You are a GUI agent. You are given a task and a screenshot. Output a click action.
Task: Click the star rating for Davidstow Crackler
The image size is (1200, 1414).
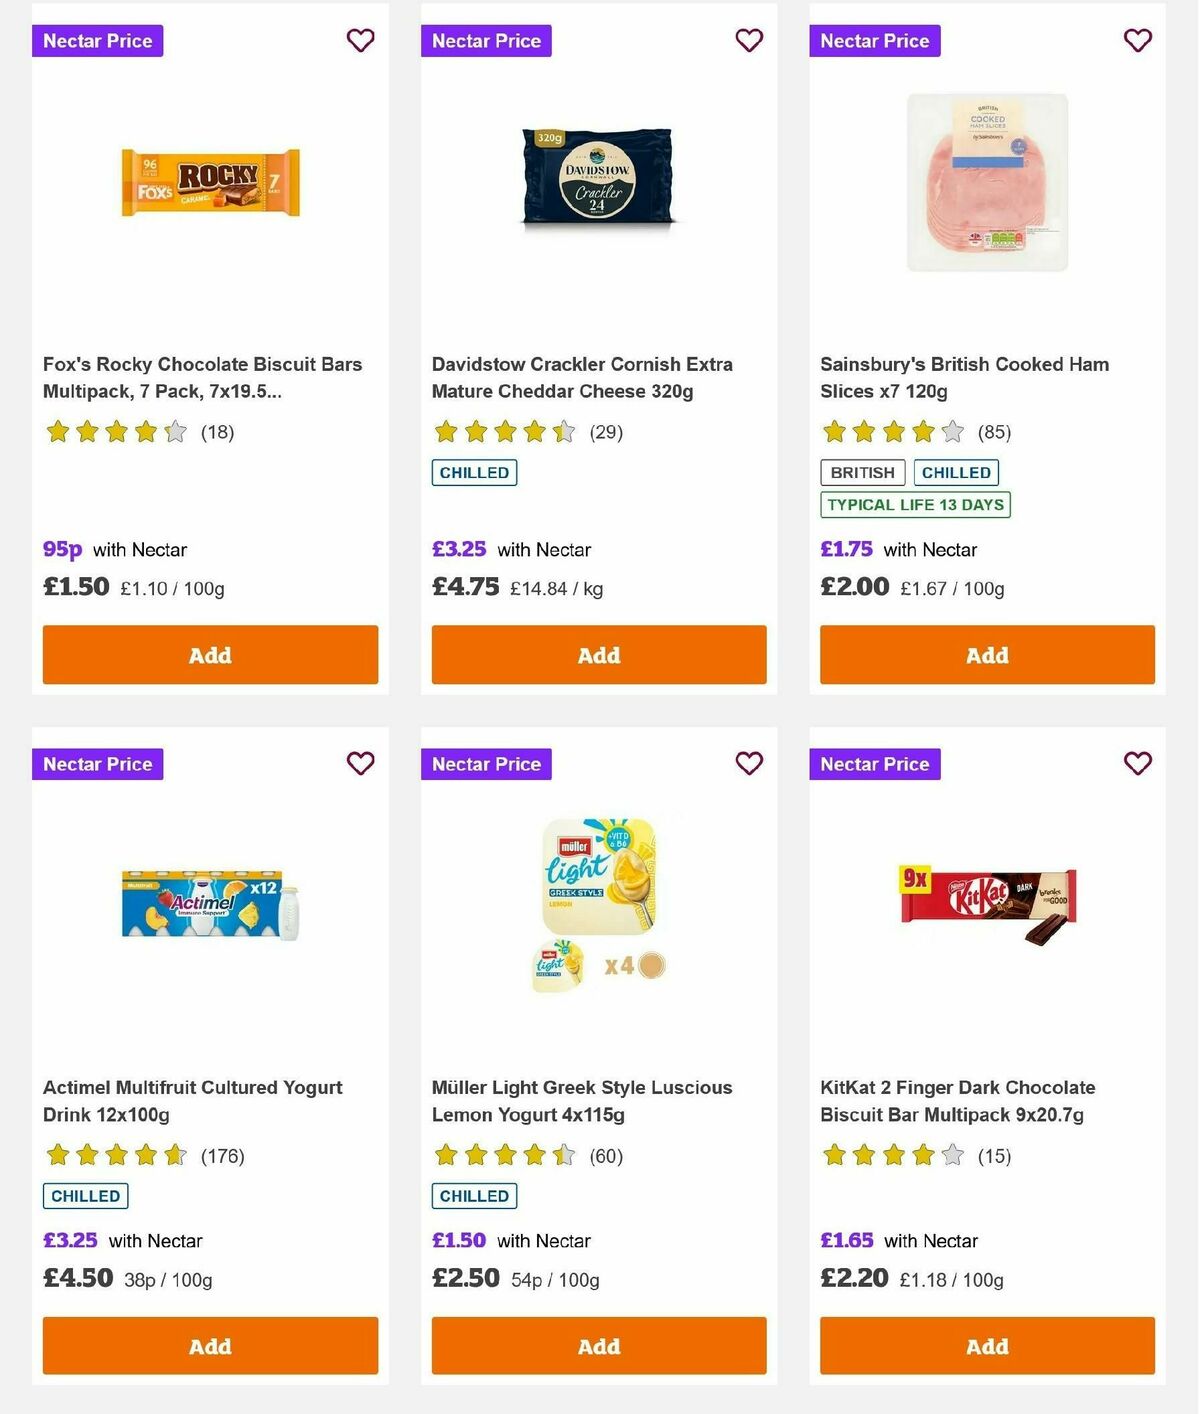pyautogui.click(x=503, y=432)
